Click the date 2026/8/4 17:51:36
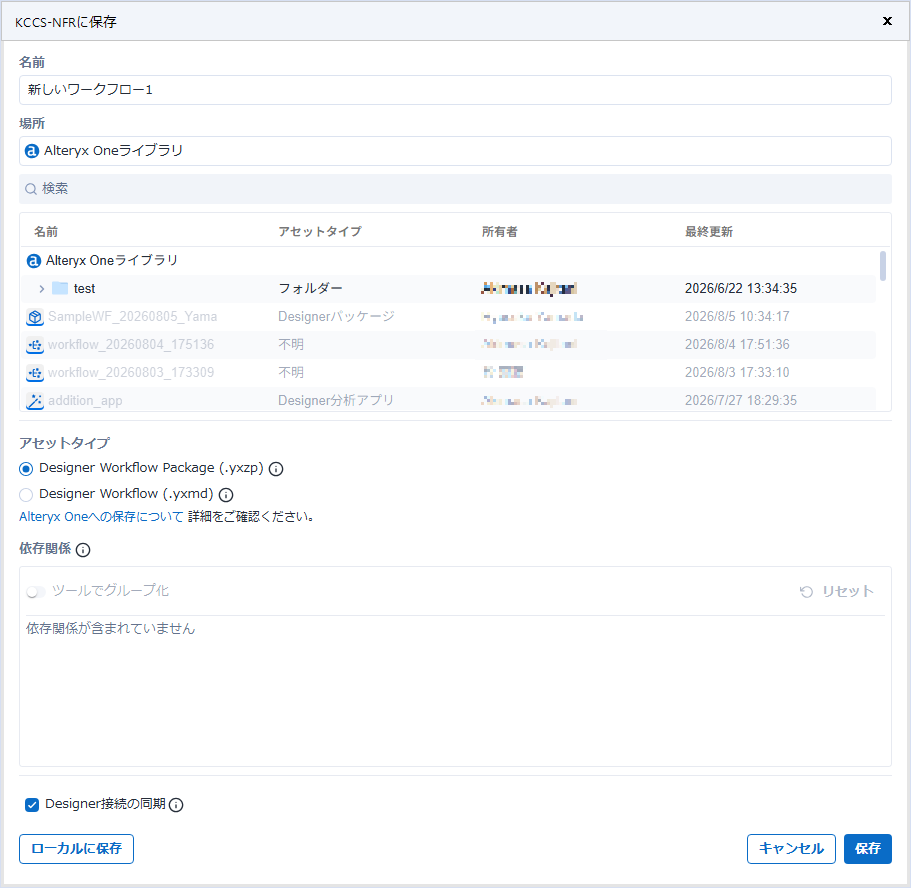The height and width of the screenshot is (888, 911). pos(737,345)
